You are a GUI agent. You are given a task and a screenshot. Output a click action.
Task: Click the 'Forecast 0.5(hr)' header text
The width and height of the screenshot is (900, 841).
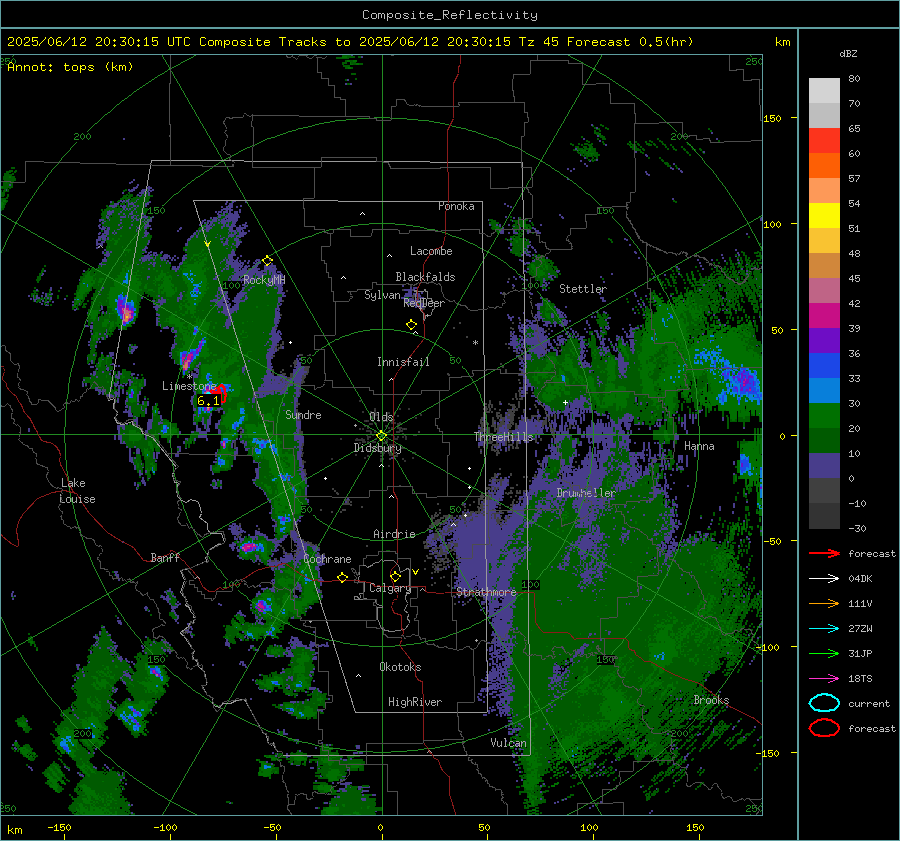(630, 42)
